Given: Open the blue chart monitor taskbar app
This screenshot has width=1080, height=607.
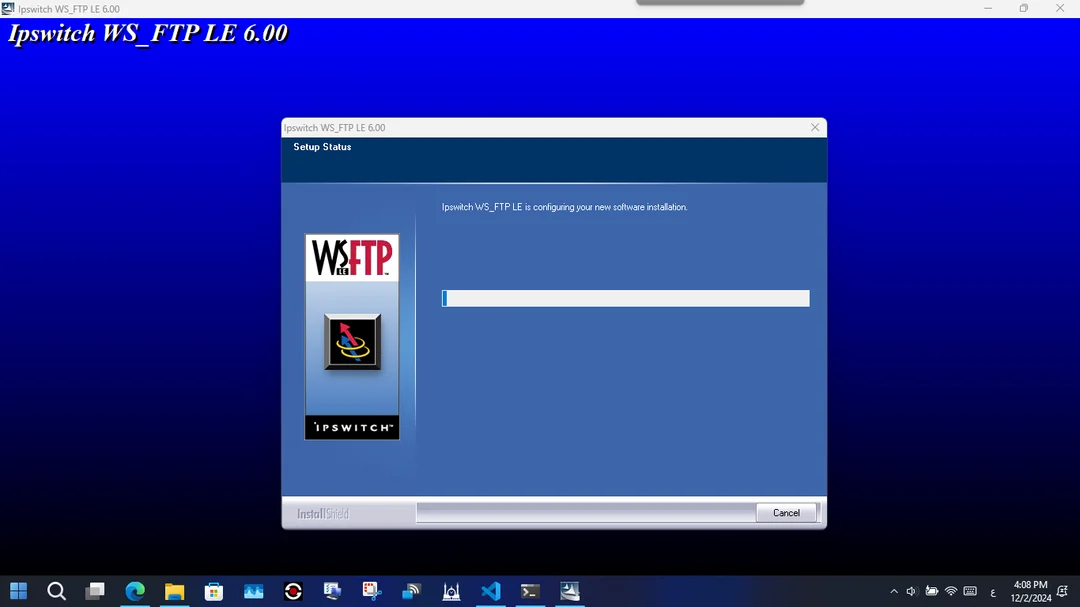Looking at the screenshot, I should tap(253, 591).
